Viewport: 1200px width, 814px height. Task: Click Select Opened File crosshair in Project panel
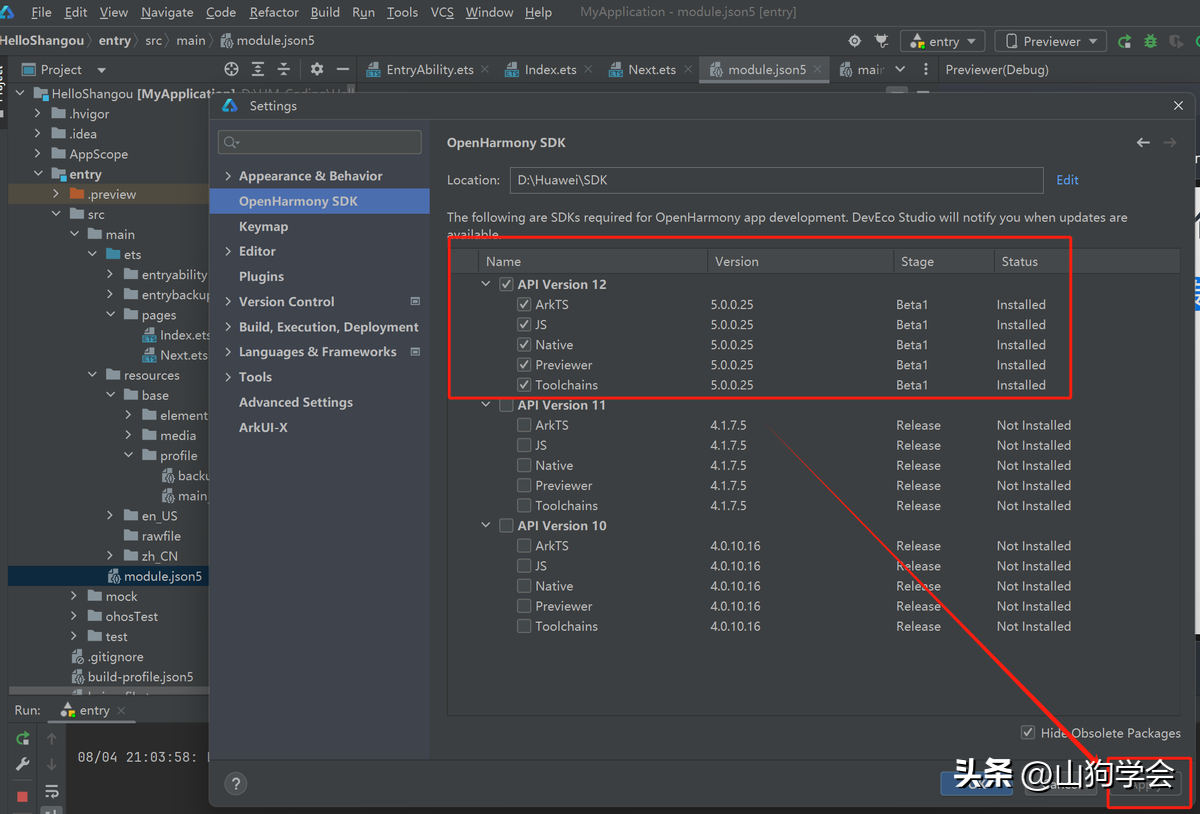[231, 69]
